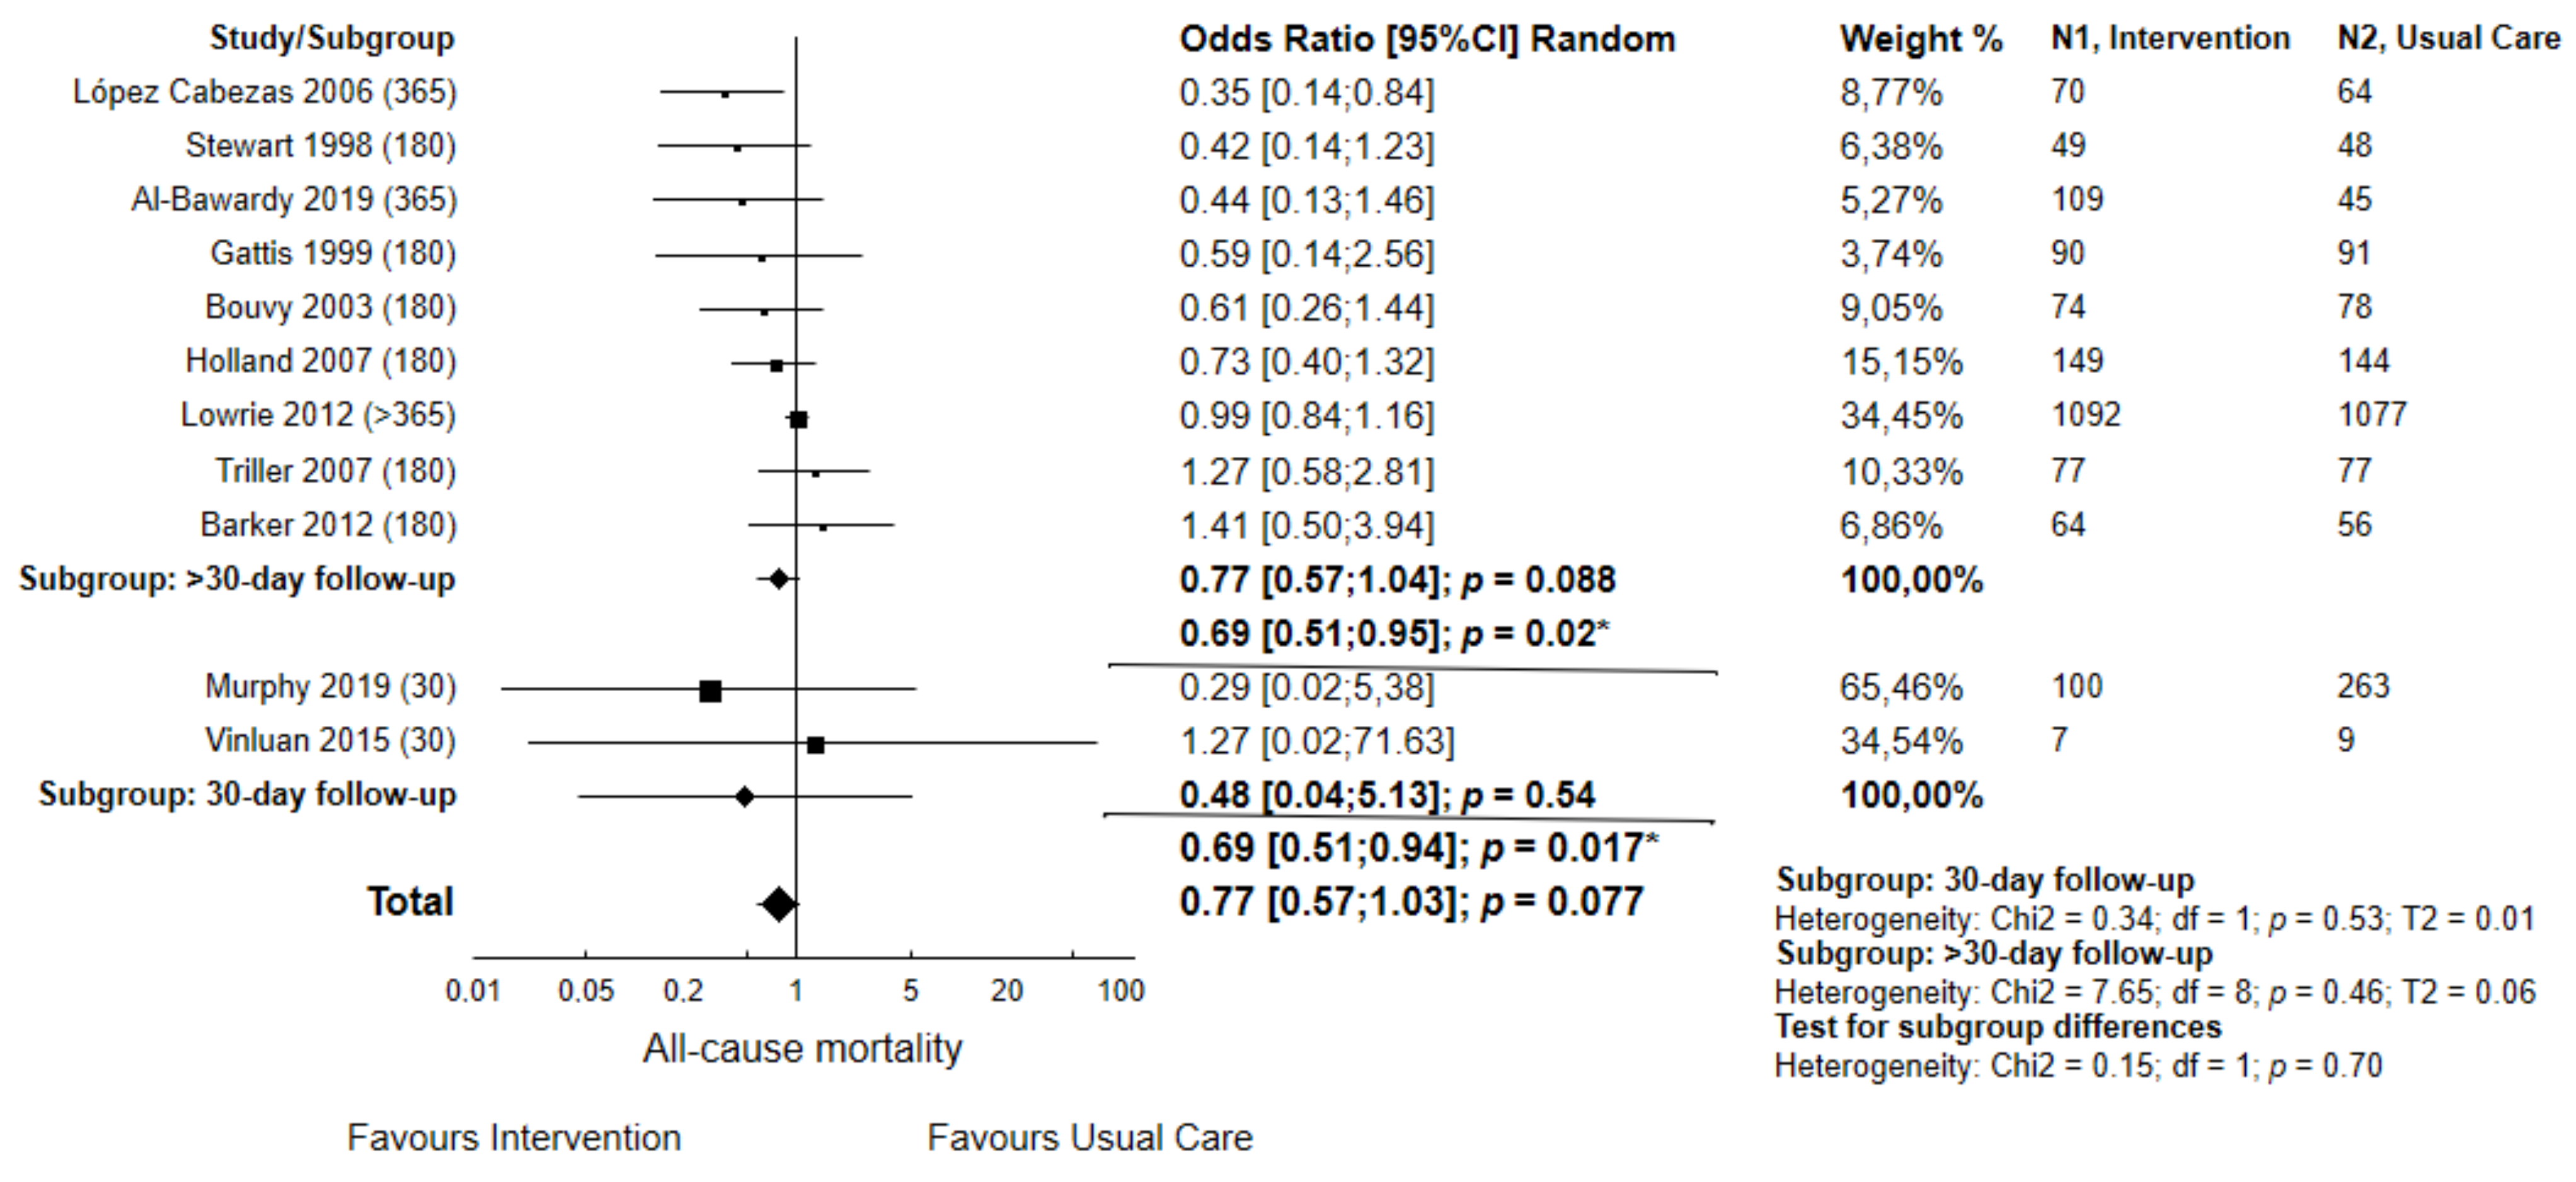Click the Total row label
Viewport: 2576px width, 1182px height.
[x=410, y=902]
